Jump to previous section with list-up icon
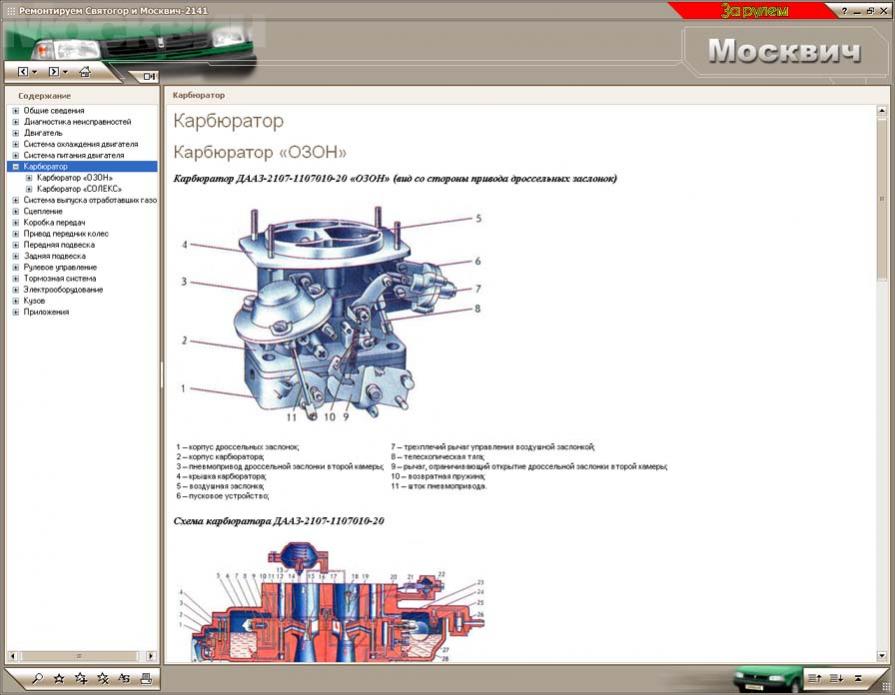Viewport: 895px width, 695px height. [815, 678]
